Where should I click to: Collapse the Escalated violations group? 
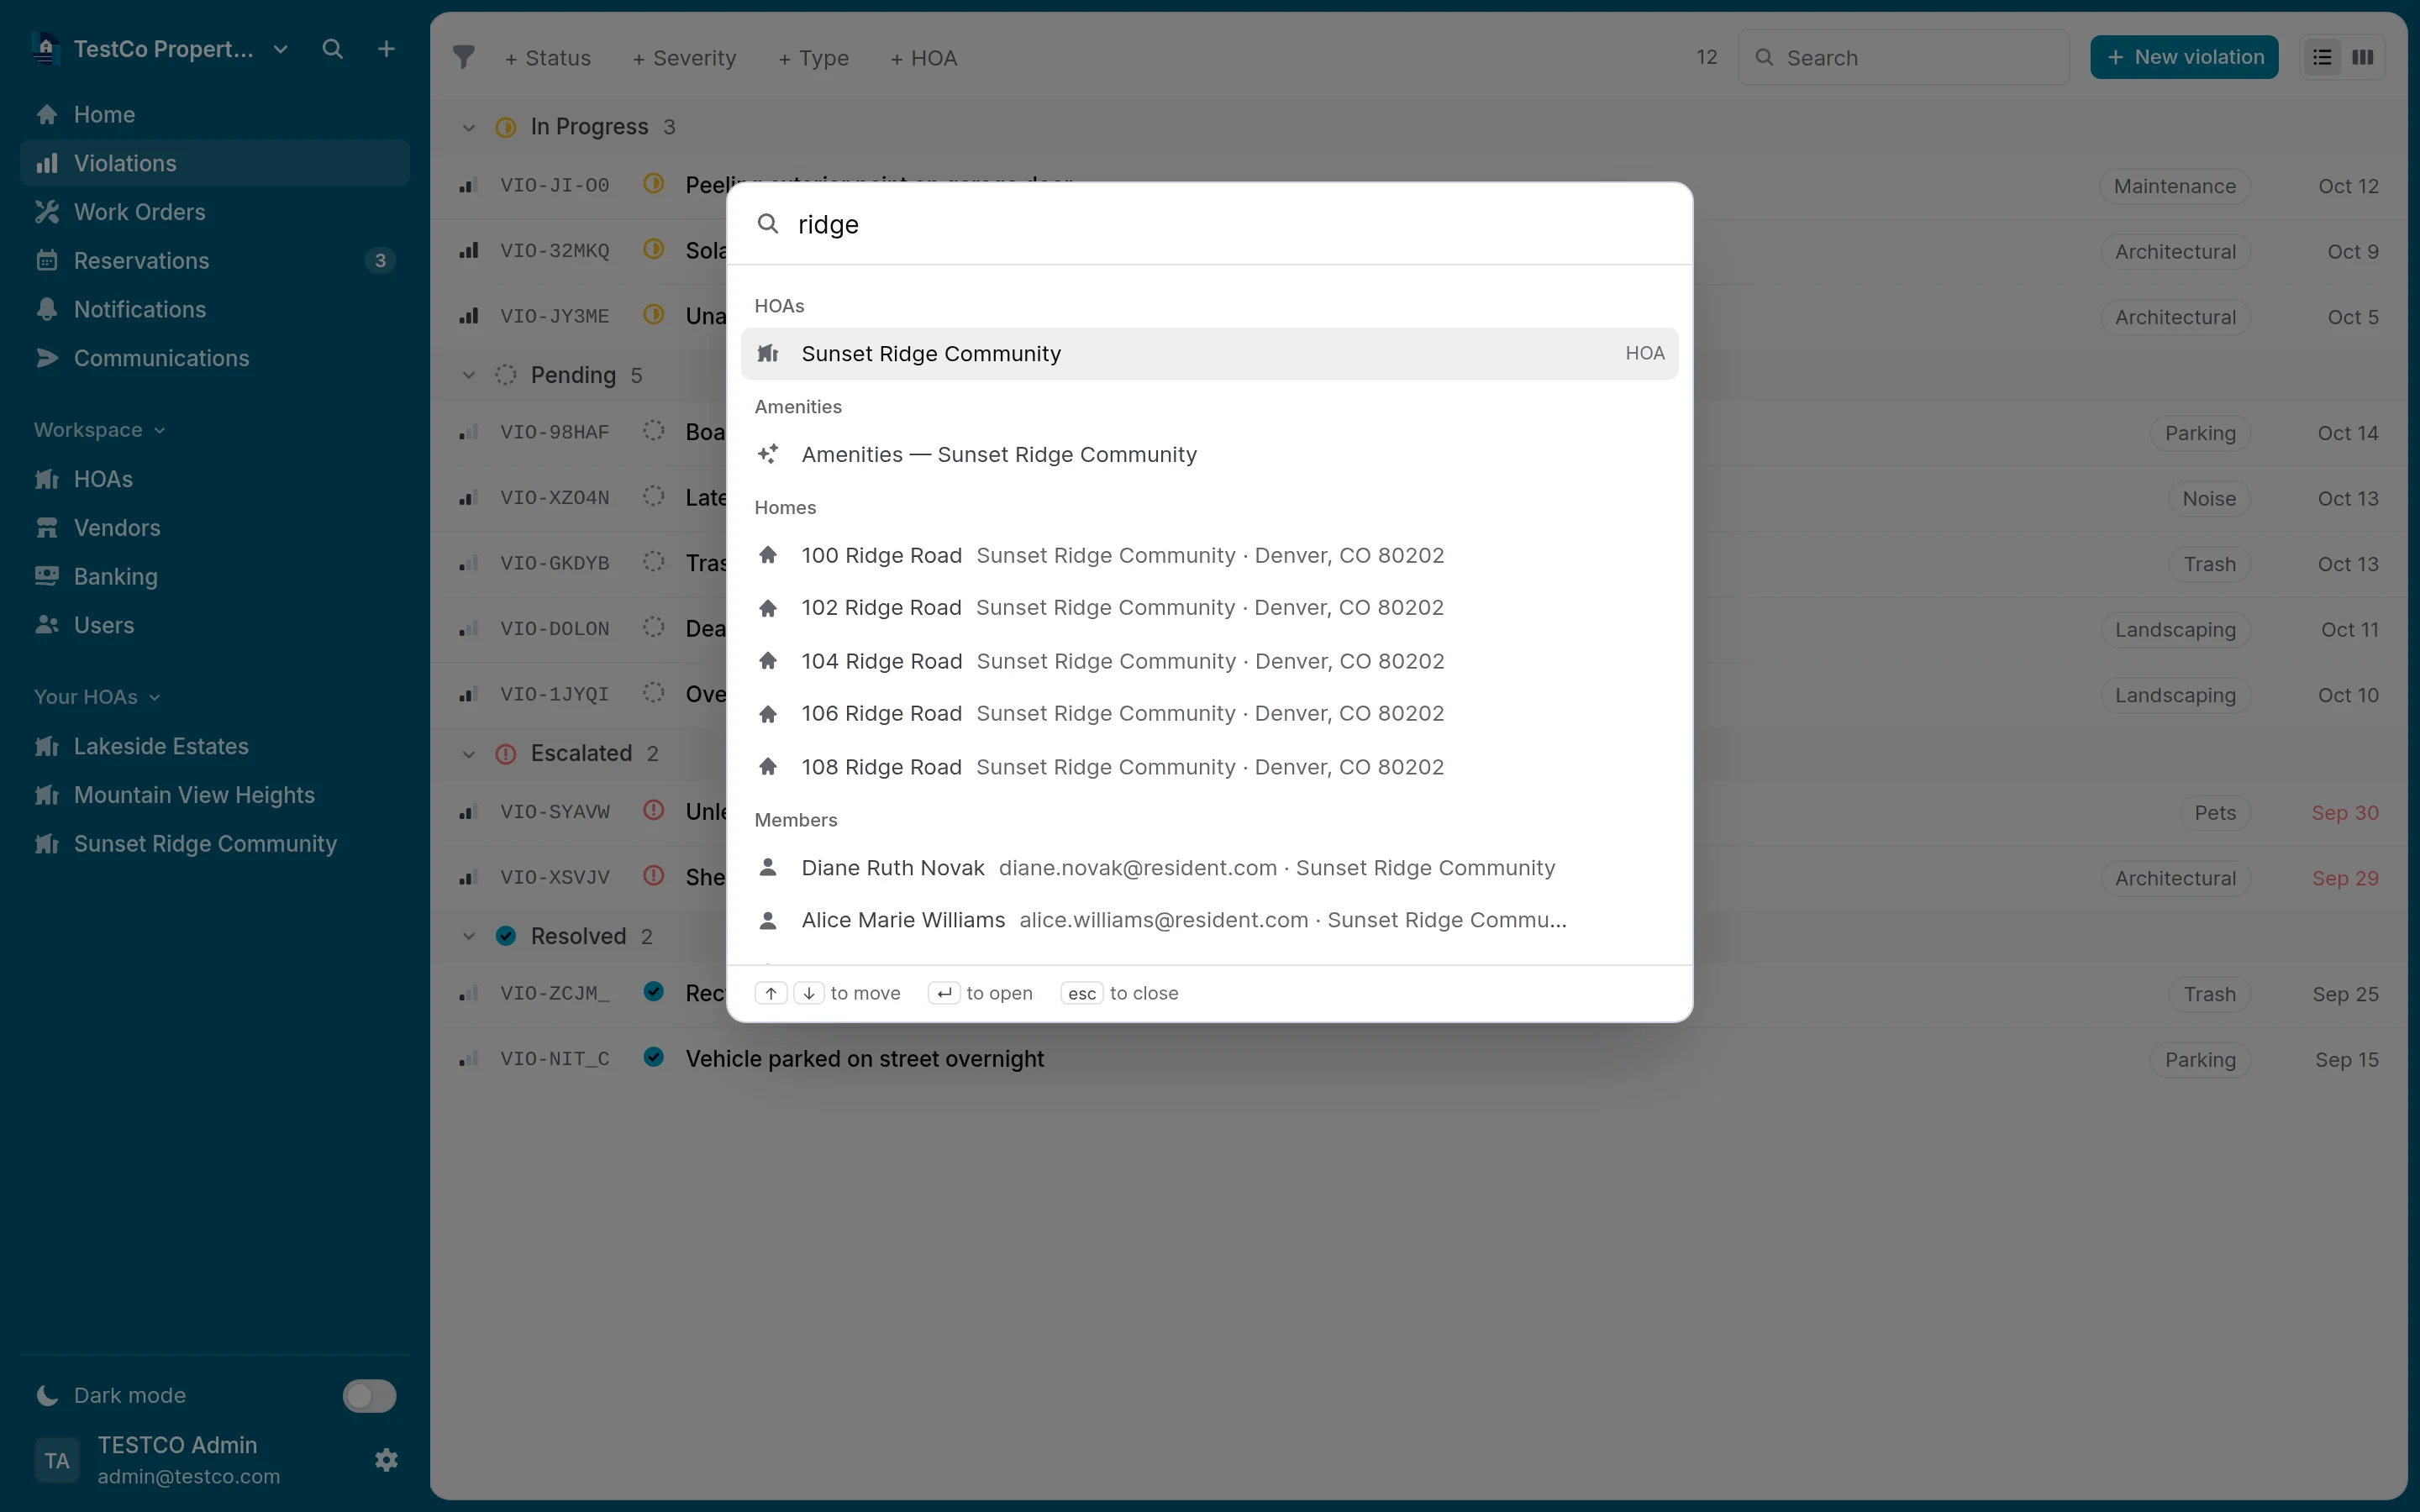(x=468, y=753)
